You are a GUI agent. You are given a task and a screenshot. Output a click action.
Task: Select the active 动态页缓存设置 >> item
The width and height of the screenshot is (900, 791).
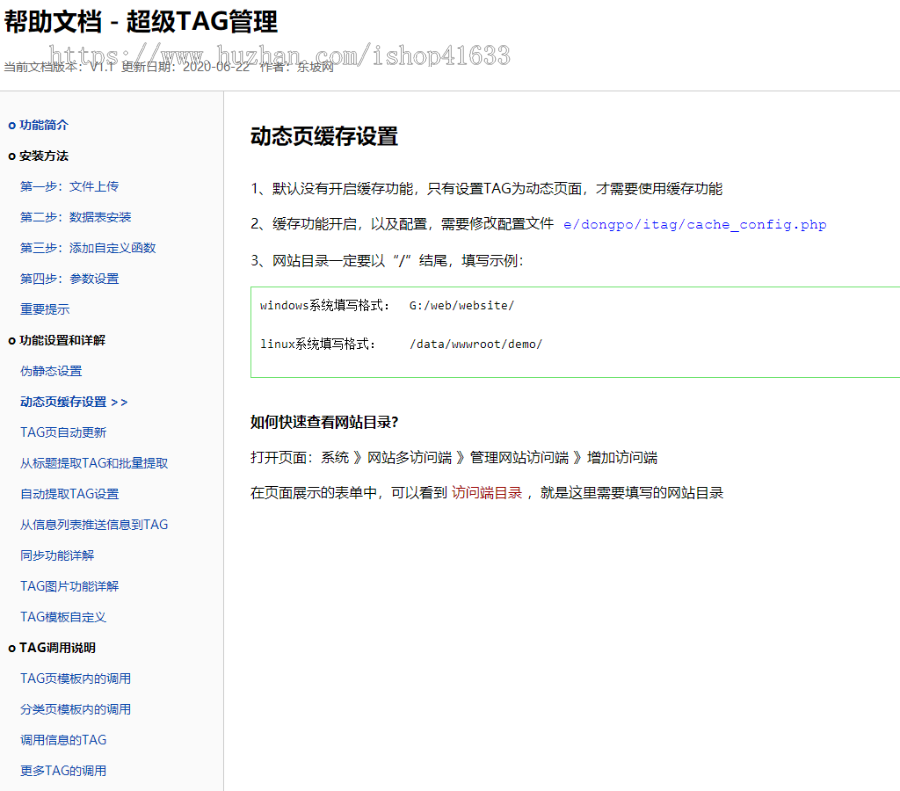(74, 402)
